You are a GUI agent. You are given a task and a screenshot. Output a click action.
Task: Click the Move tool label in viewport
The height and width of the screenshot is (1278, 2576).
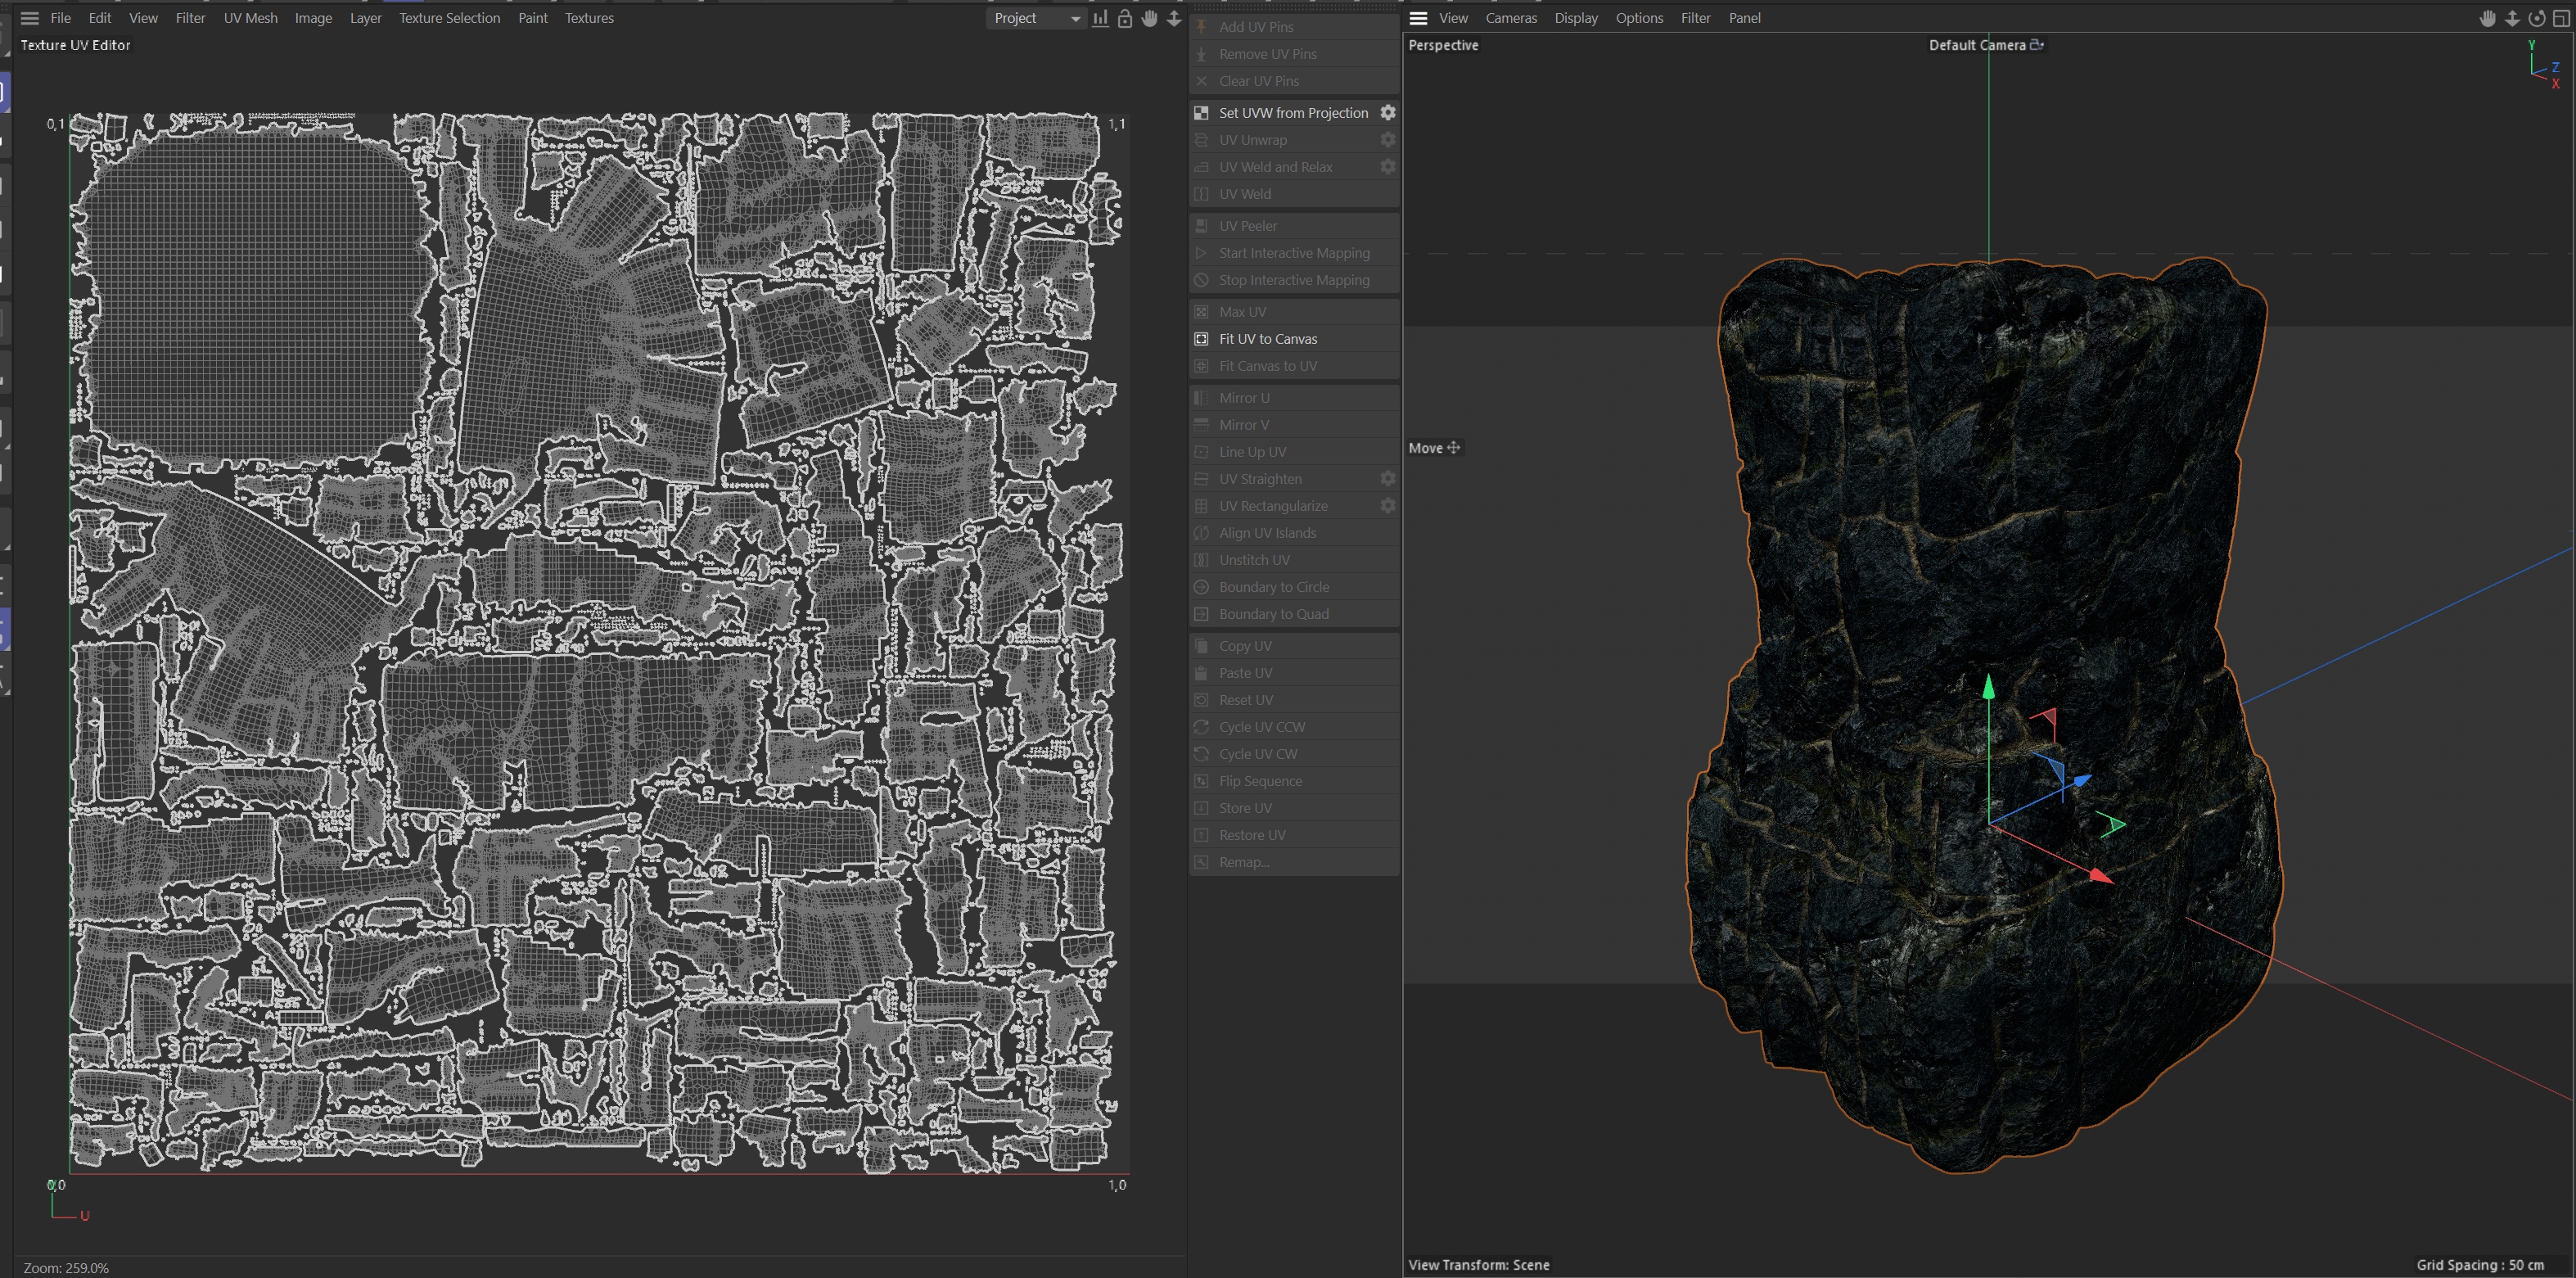[x=1426, y=448]
